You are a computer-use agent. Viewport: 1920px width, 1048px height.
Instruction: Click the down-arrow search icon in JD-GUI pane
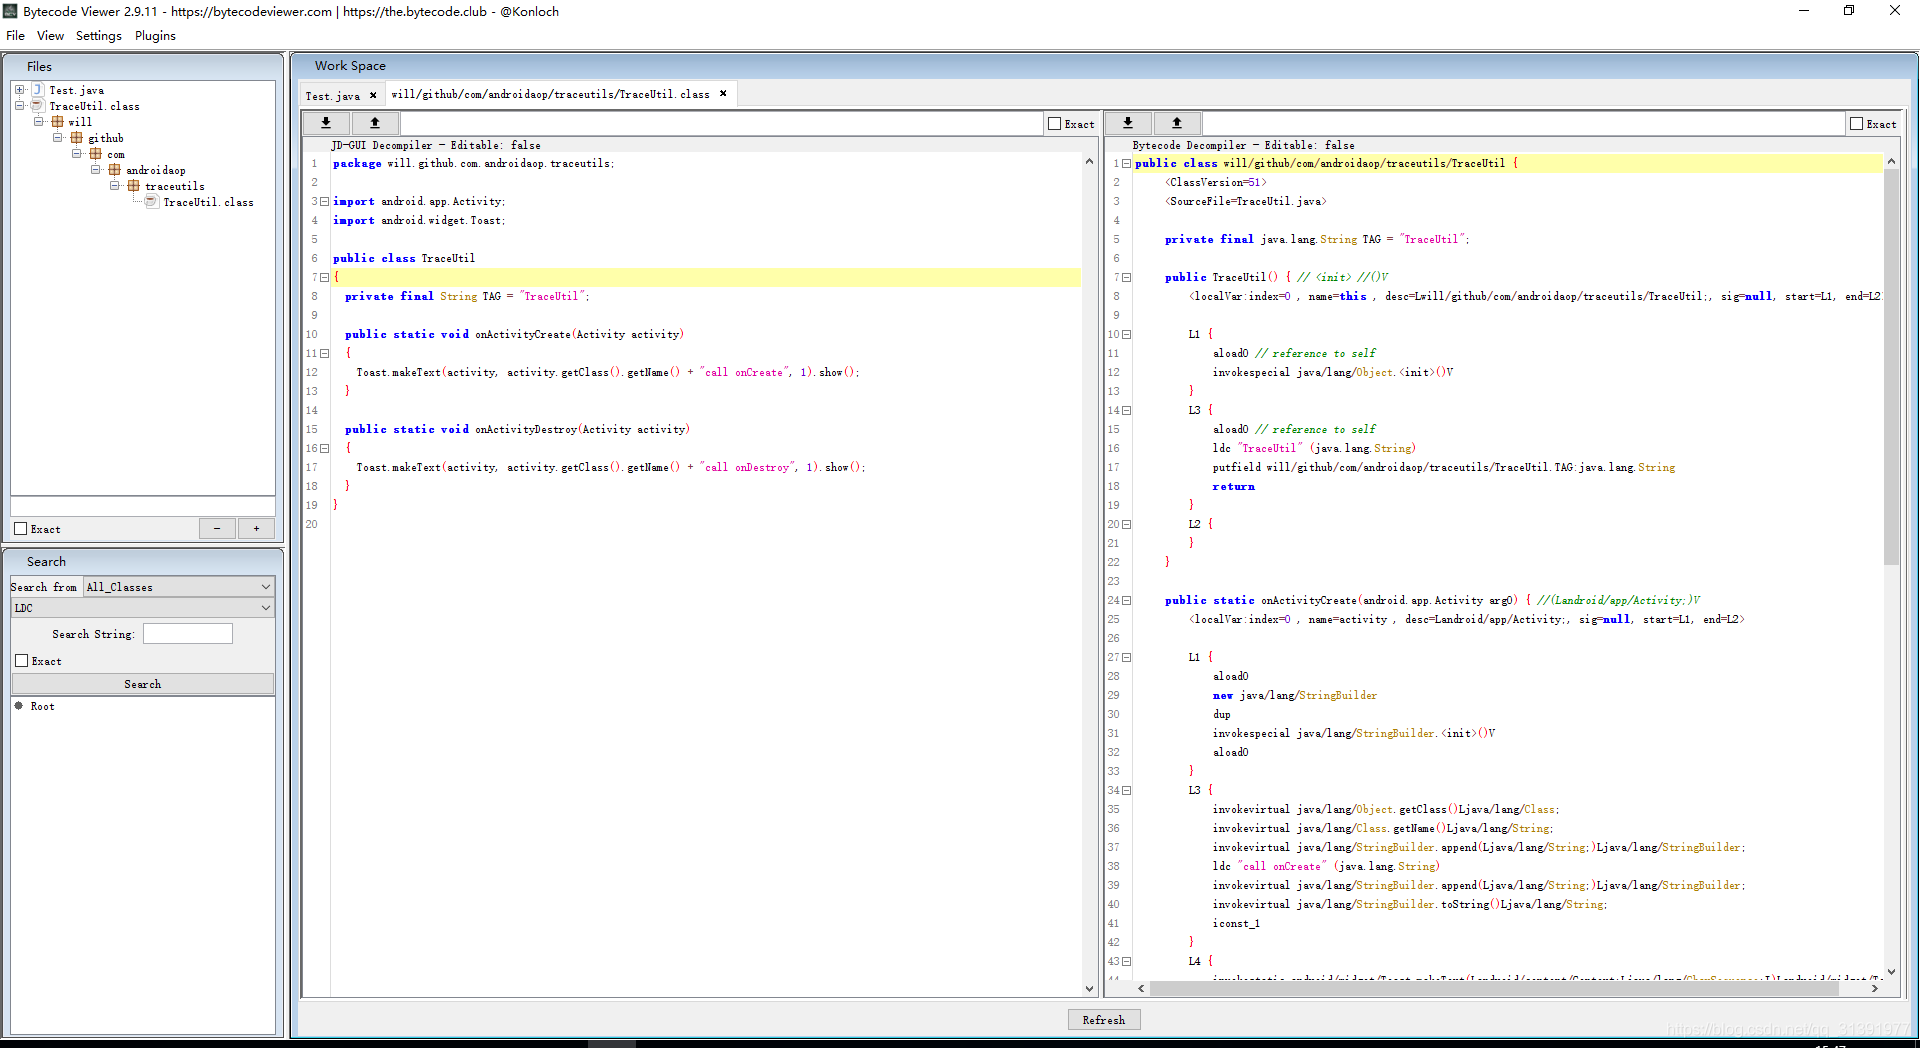(326, 123)
